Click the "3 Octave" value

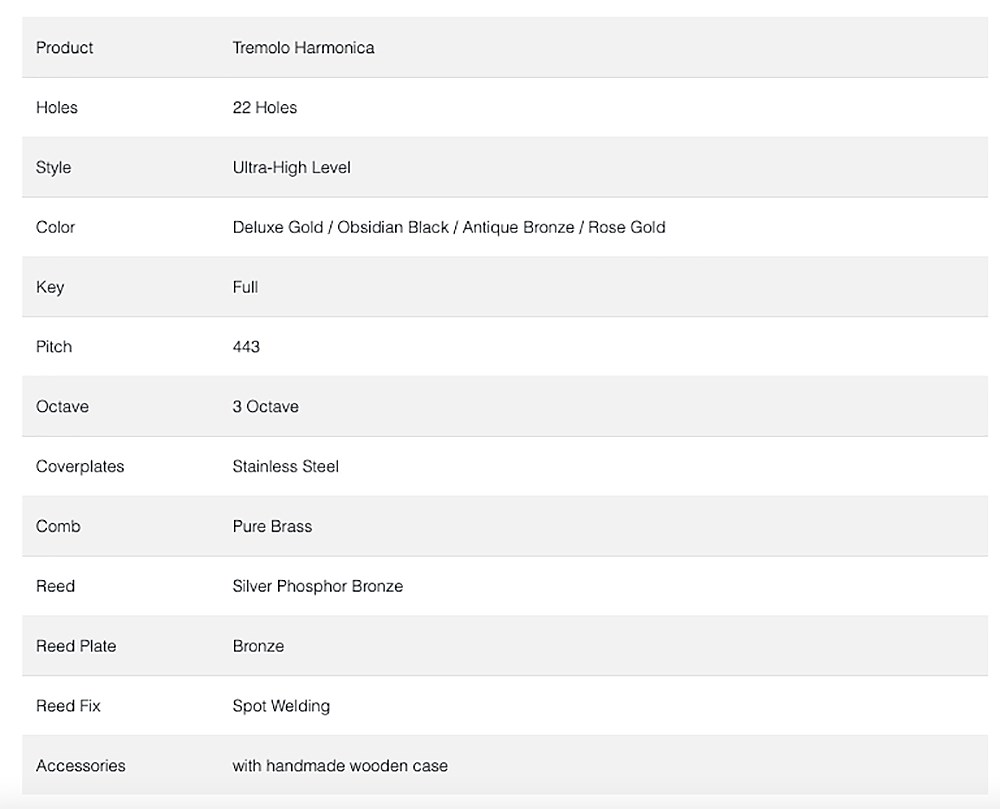pos(265,407)
